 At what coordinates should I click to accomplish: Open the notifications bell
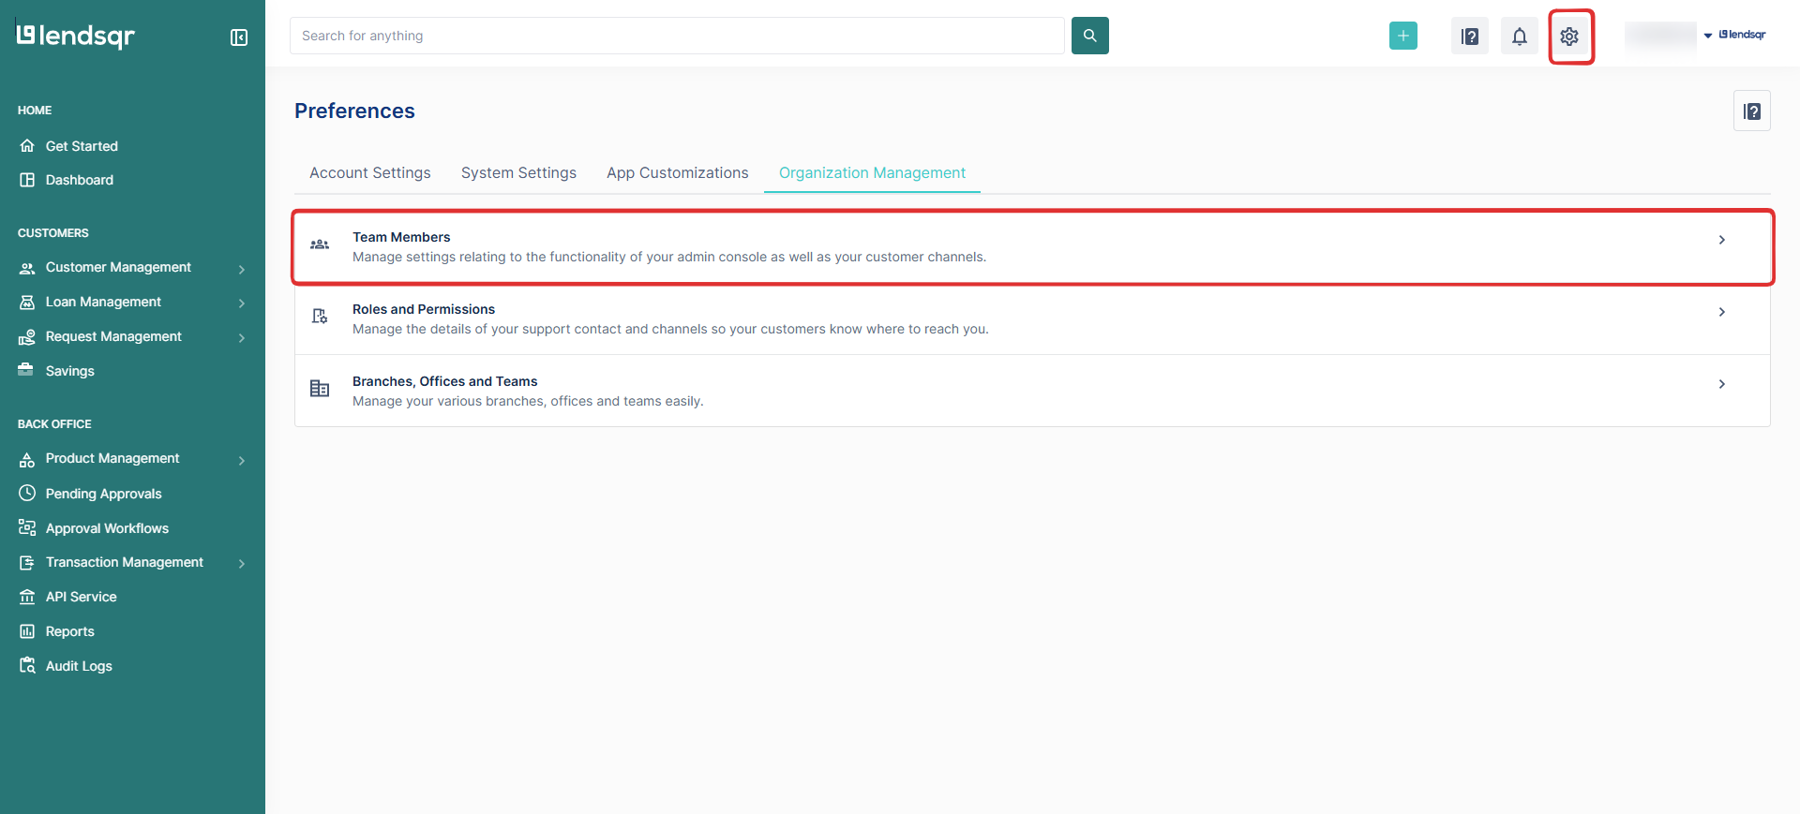pyautogui.click(x=1519, y=37)
